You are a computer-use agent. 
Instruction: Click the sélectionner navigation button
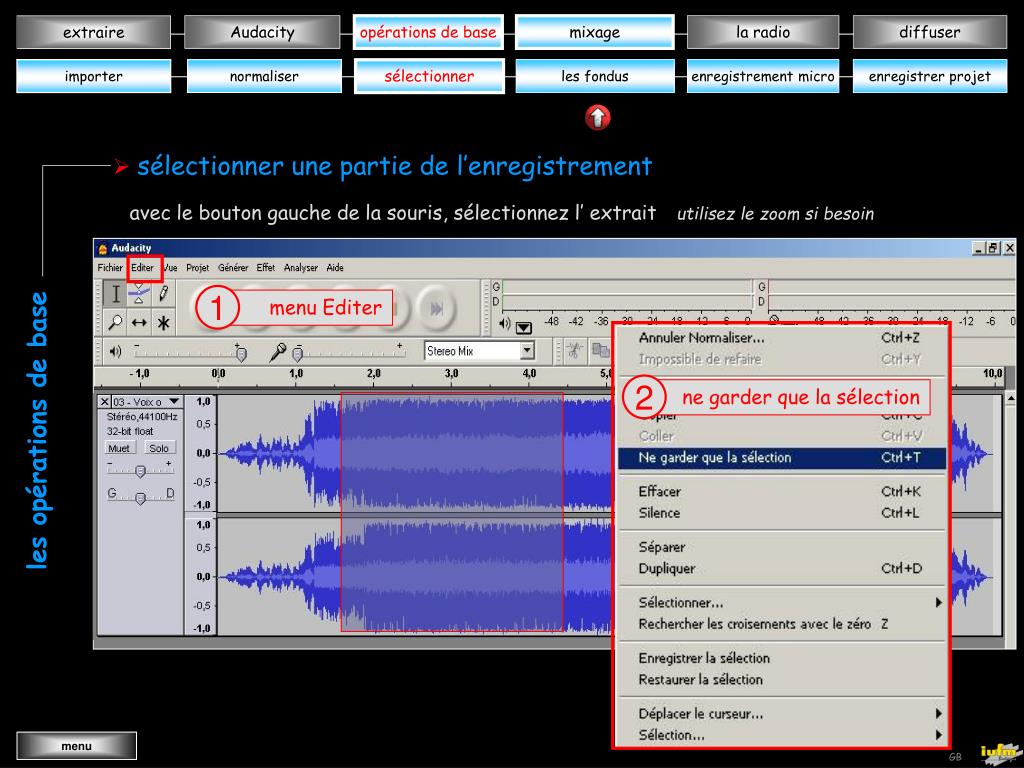tap(429, 76)
